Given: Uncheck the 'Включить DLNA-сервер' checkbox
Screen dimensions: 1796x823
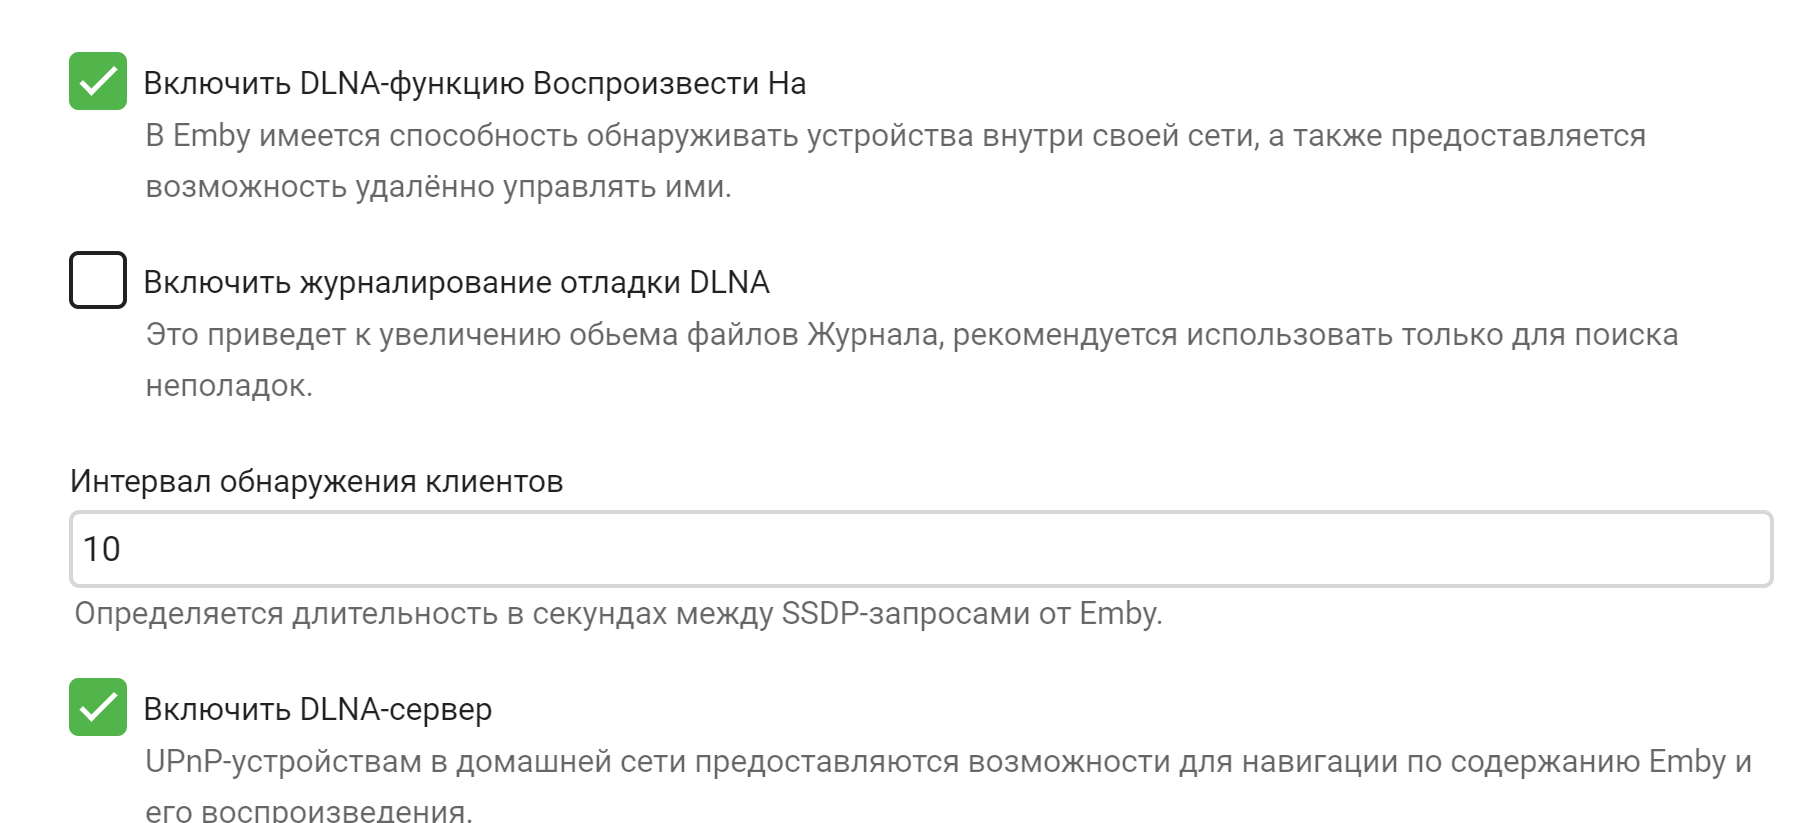Looking at the screenshot, I should point(97,707).
